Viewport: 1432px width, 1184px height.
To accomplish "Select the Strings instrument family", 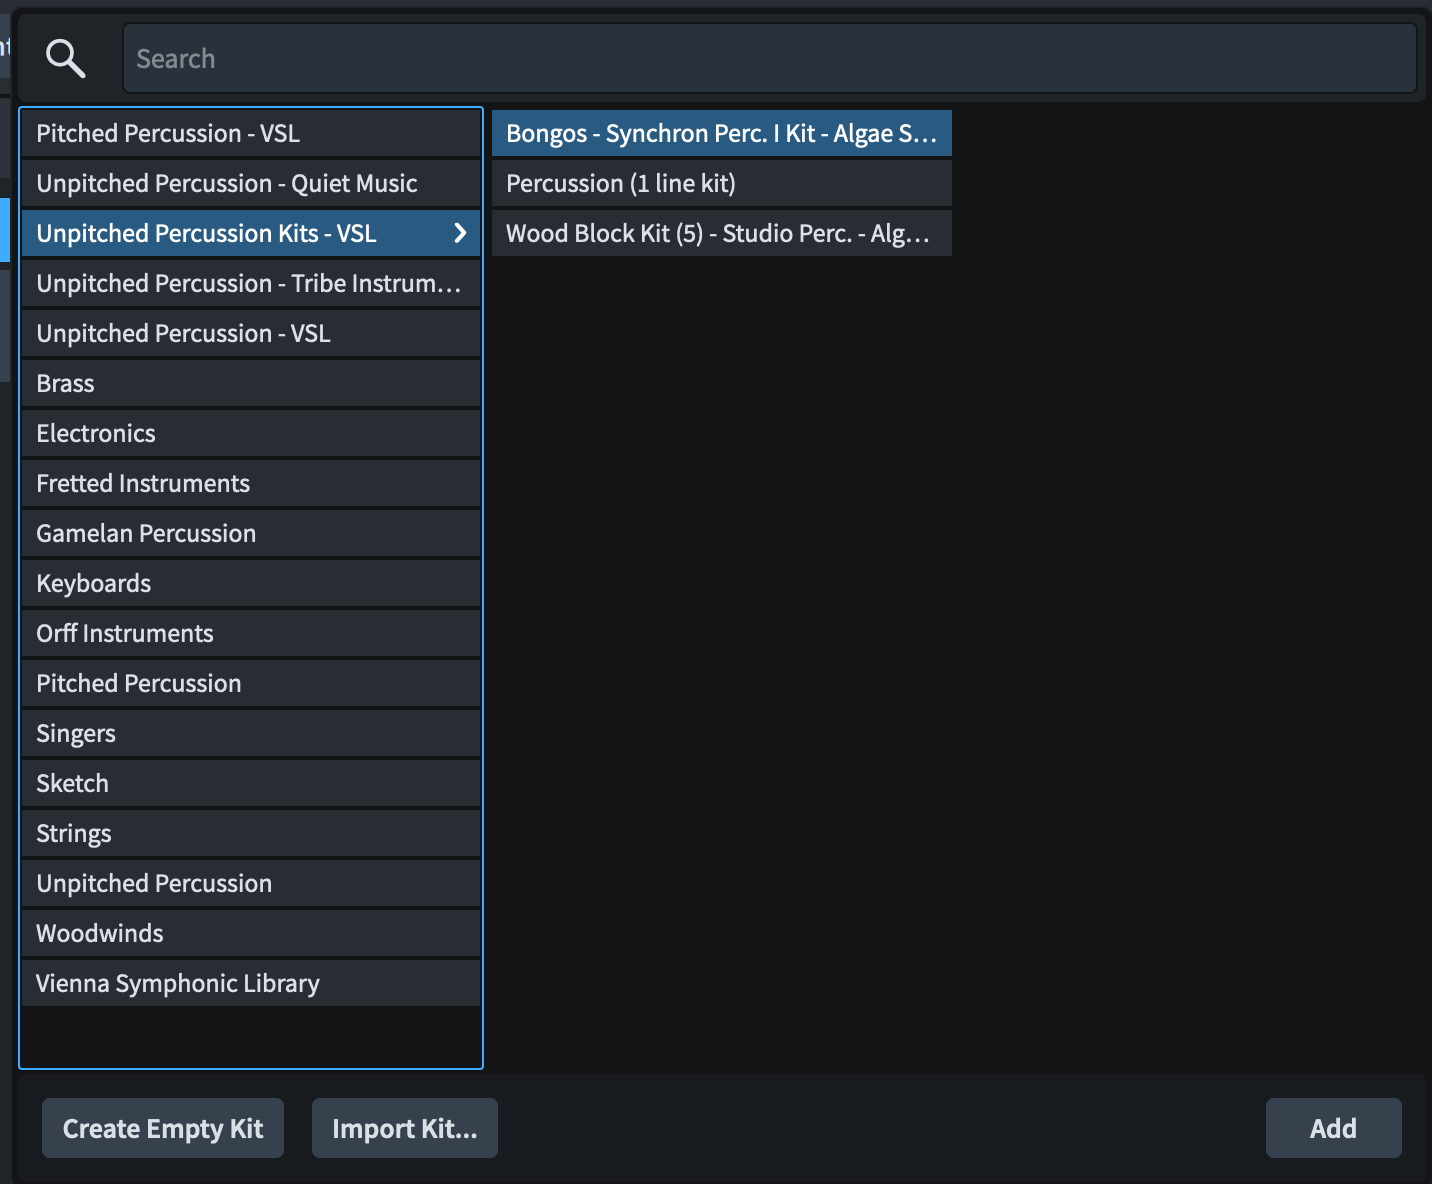I will point(250,833).
